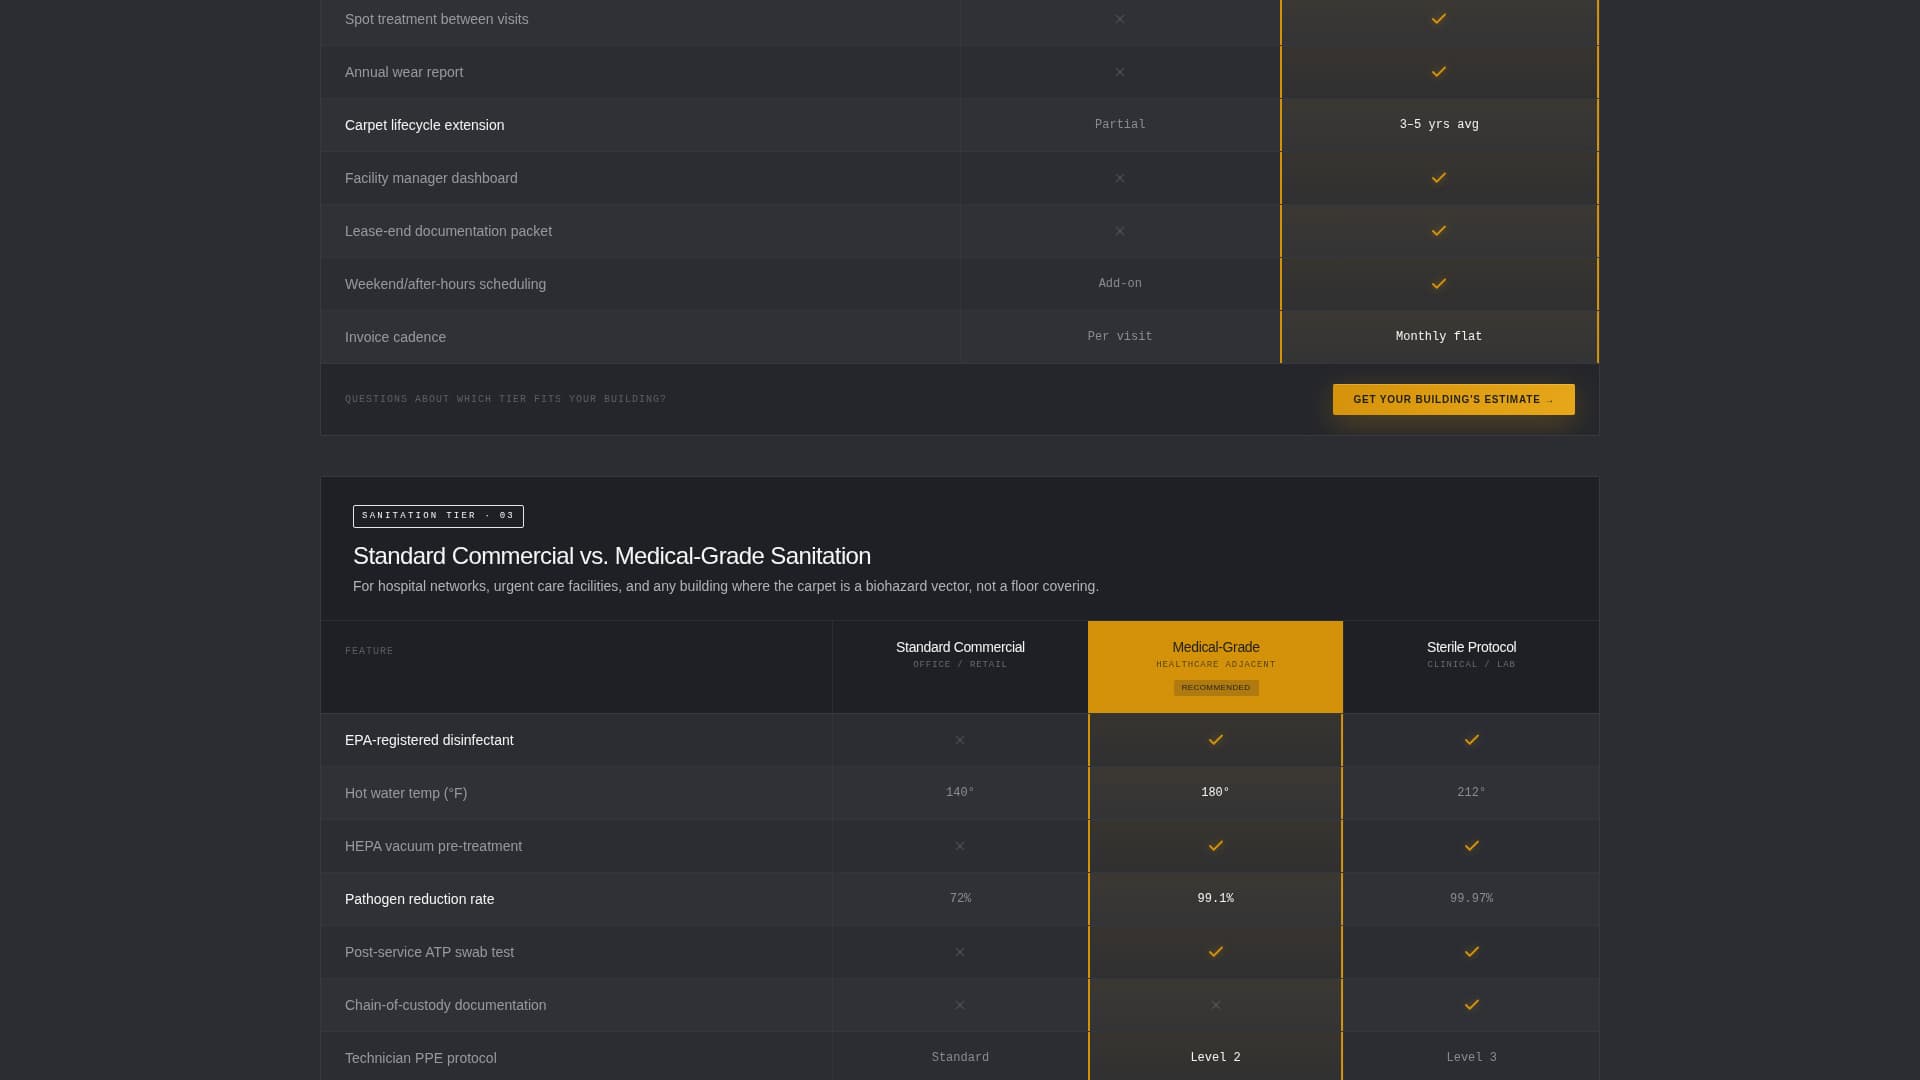Click Sterile Protocol checkmark for EPA-registered disinfectant
The width and height of the screenshot is (1920, 1080).
pos(1472,740)
